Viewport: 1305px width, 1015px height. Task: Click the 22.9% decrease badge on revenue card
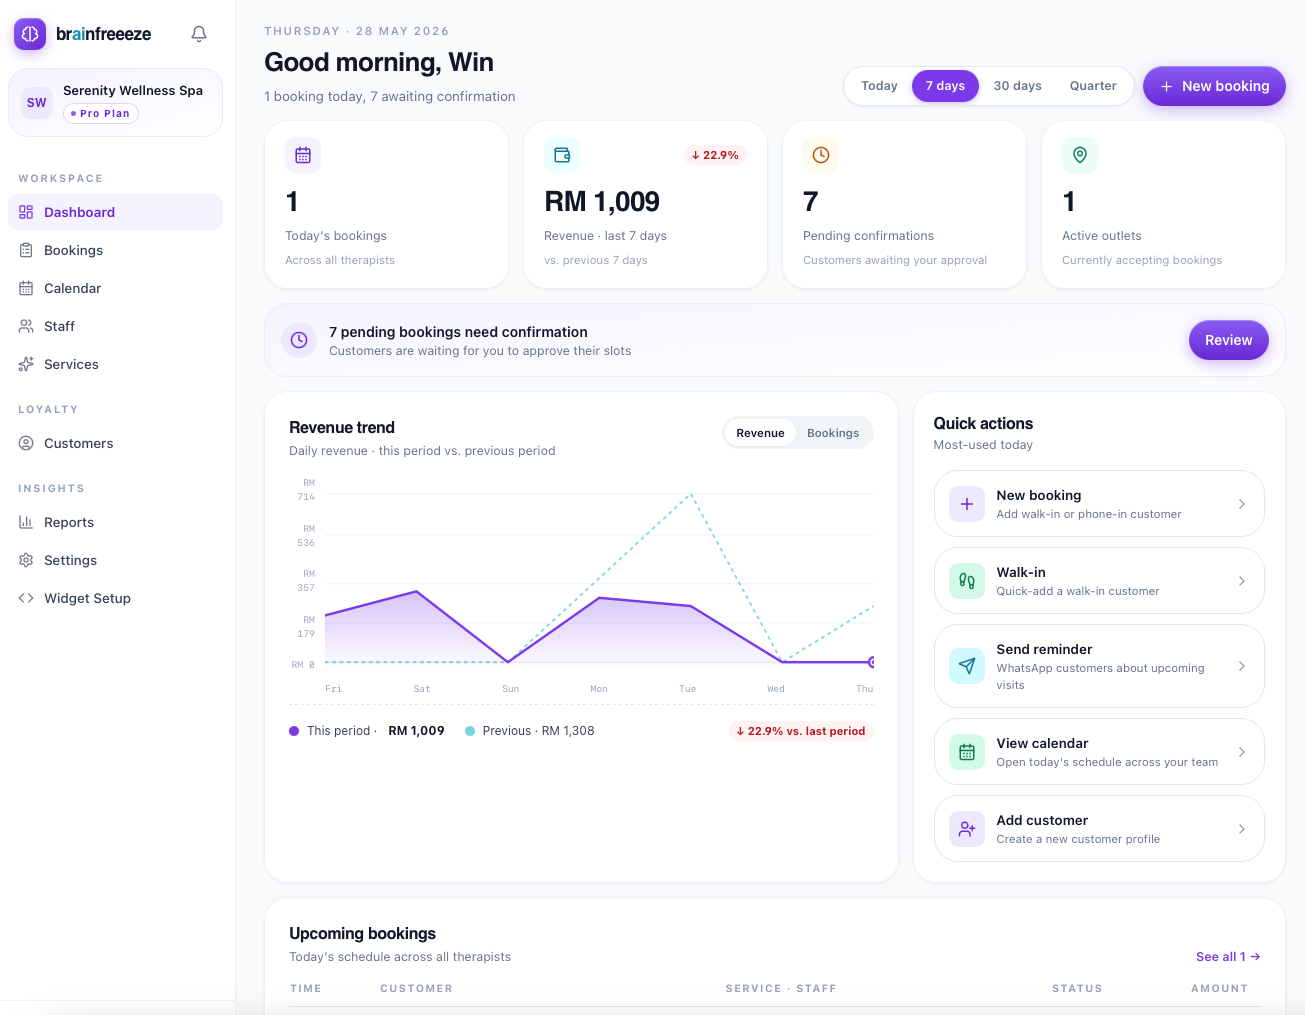(715, 155)
